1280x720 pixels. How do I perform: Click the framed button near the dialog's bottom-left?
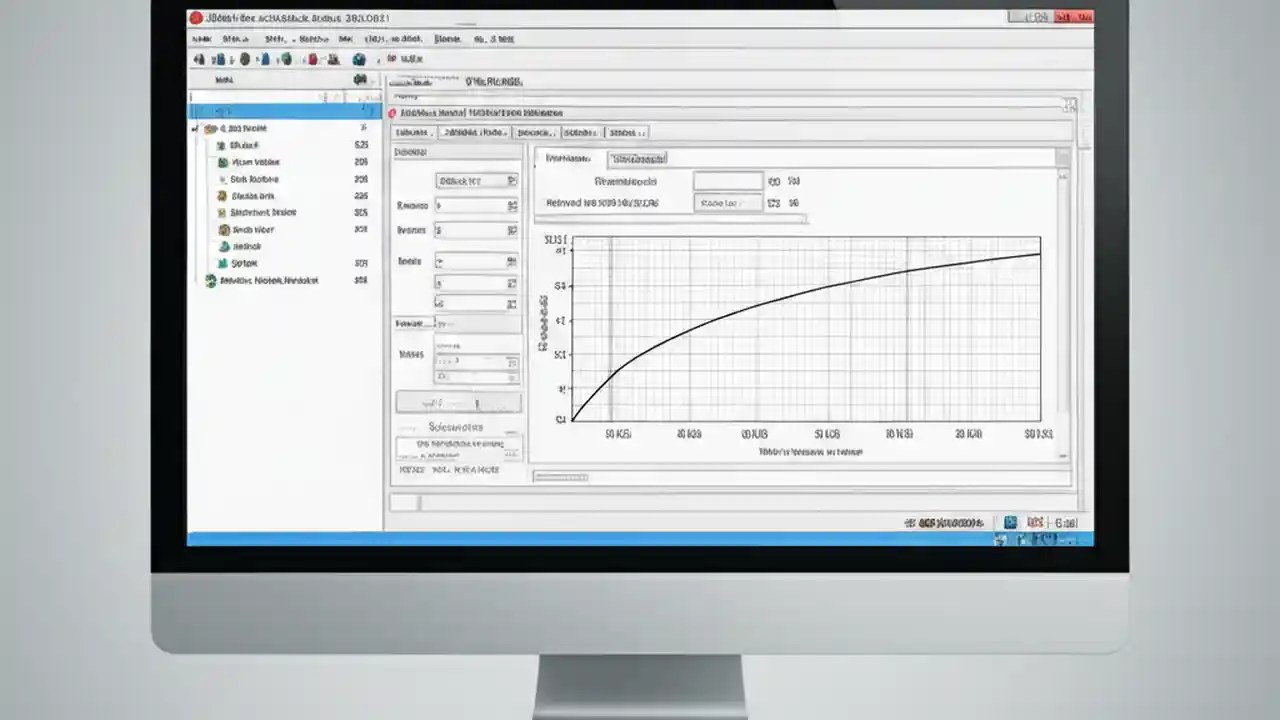coord(457,403)
